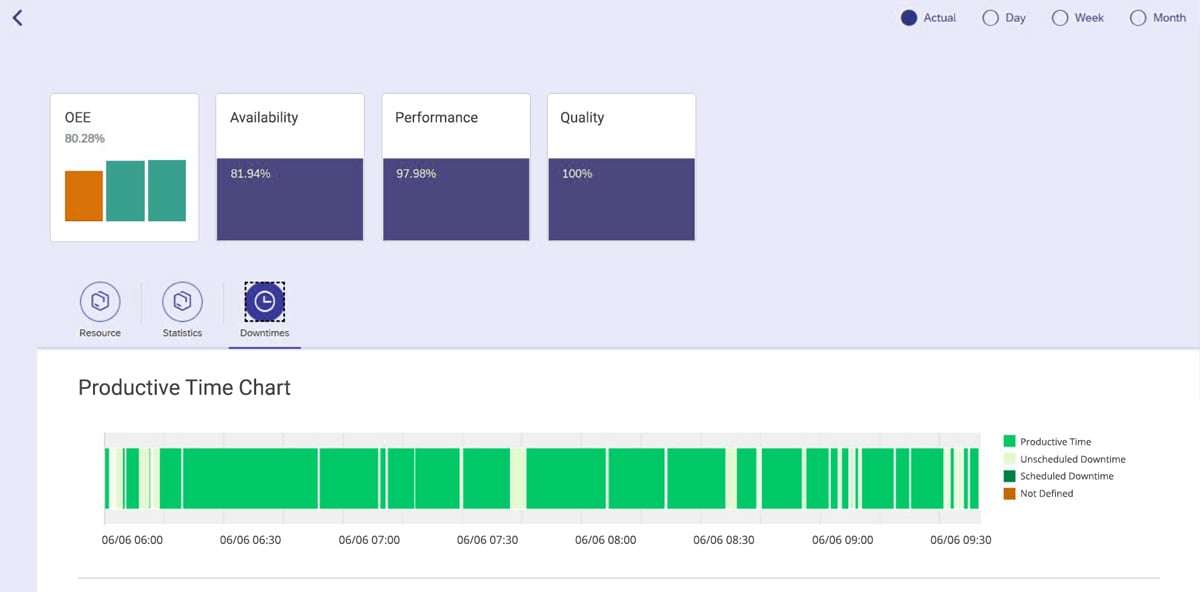Select the Day radio button

point(990,17)
